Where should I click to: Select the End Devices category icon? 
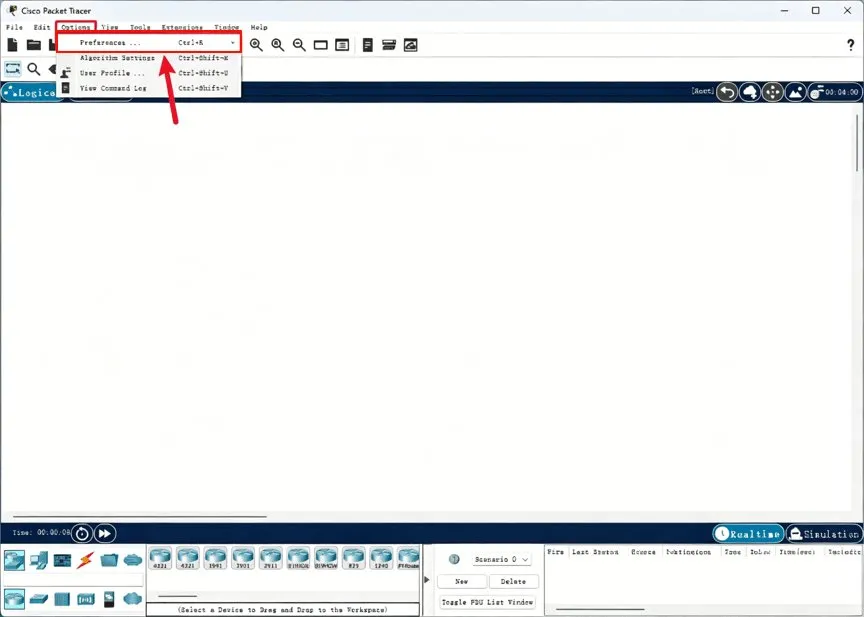pyautogui.click(x=39, y=560)
